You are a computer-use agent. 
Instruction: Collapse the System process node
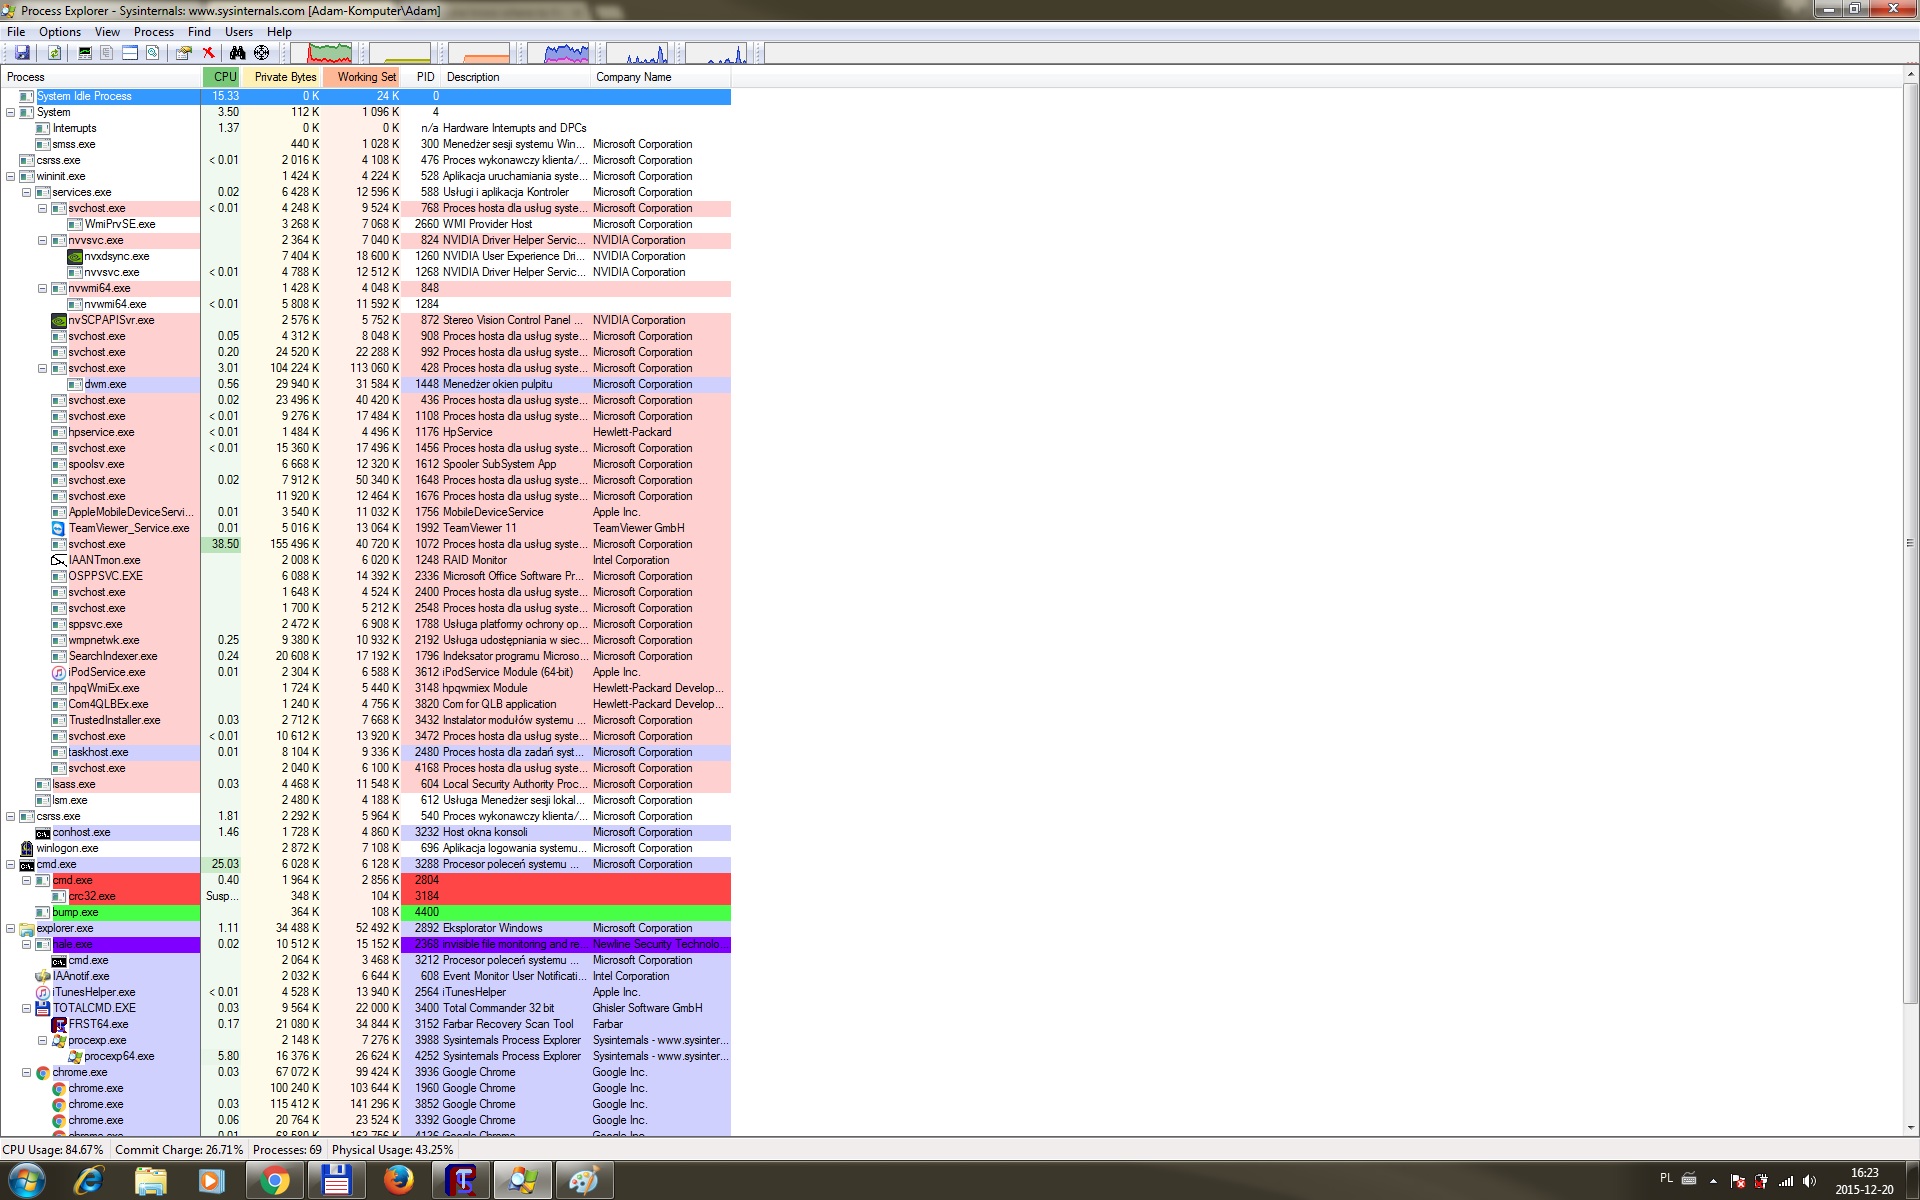[x=11, y=112]
